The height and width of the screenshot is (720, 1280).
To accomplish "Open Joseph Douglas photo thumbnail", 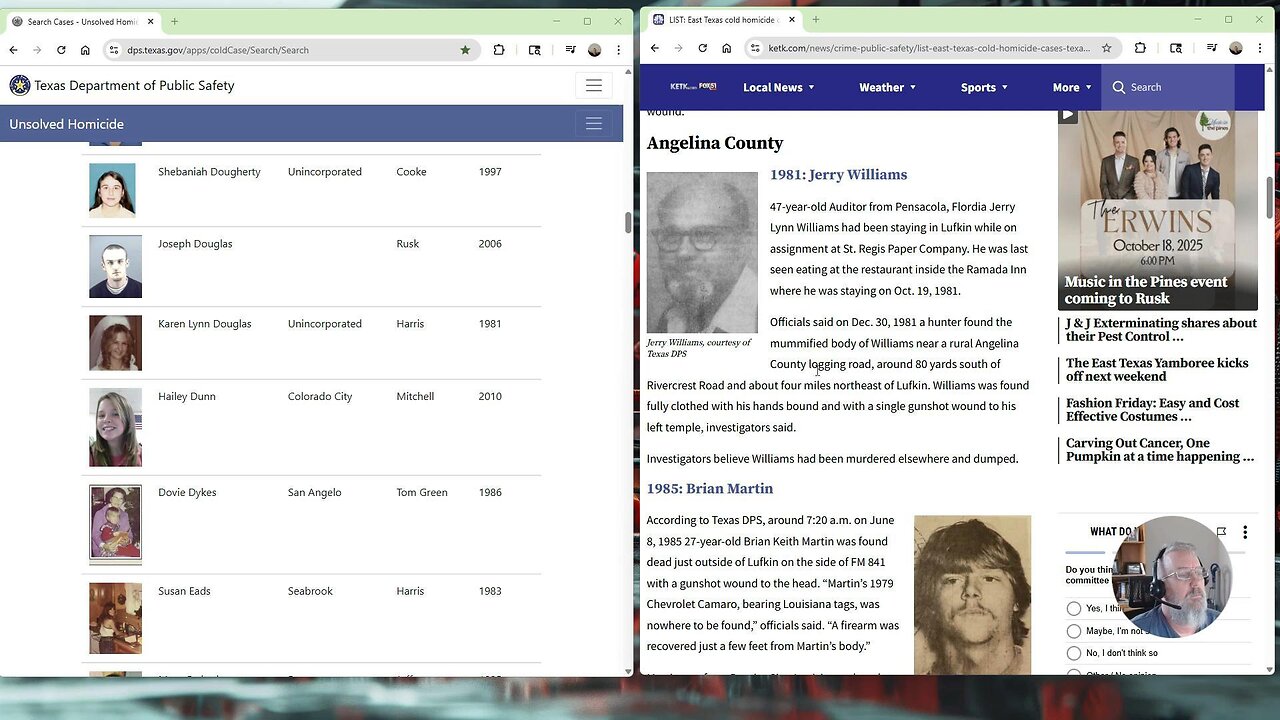I will [x=115, y=266].
